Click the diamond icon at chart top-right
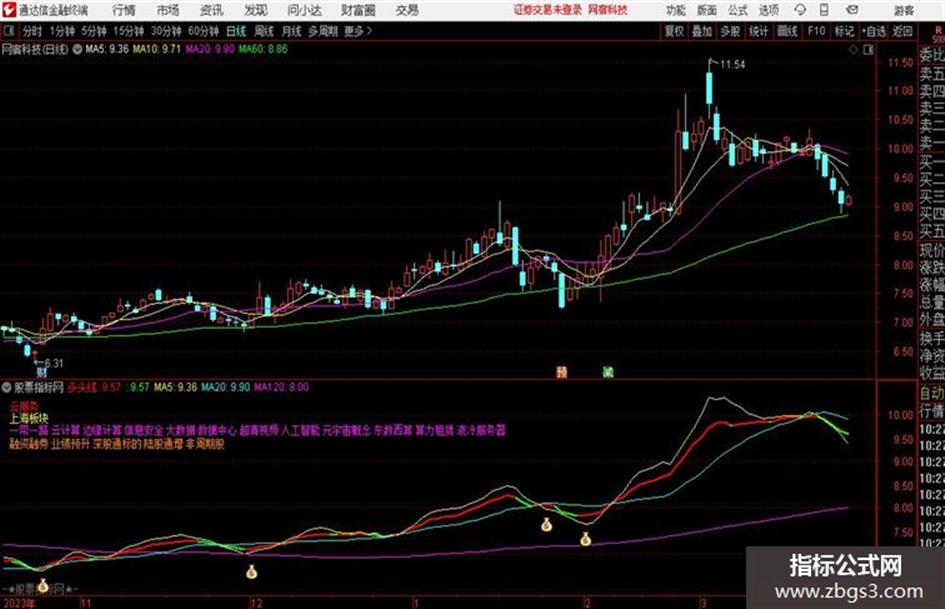Screen dimensions: 945x609 pyautogui.click(x=853, y=50)
